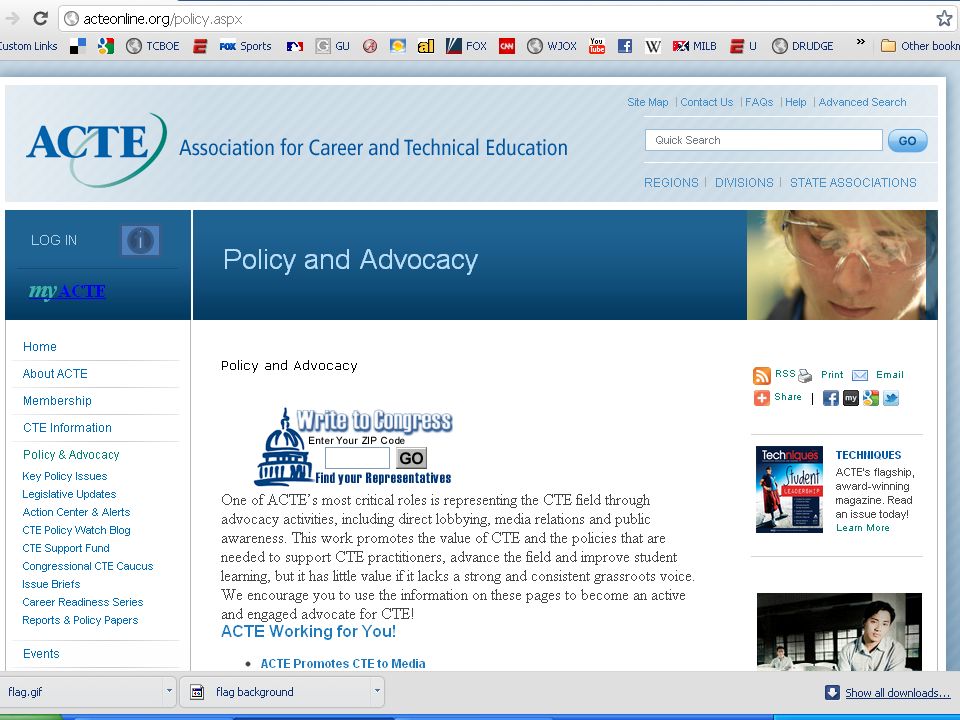The width and height of the screenshot is (960, 720).
Task: Open the FOX Sports bookmark
Action: point(245,46)
